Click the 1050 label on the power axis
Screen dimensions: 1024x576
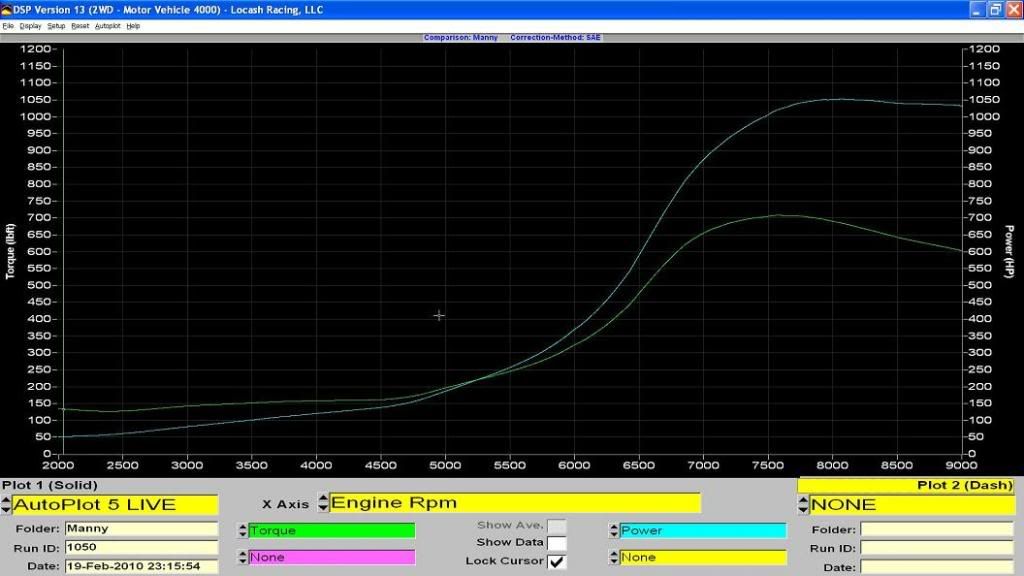click(984, 100)
